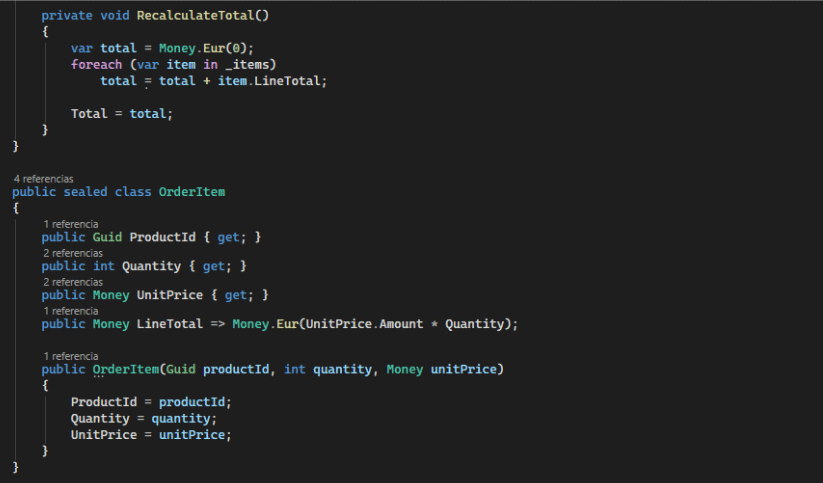This screenshot has width=823, height=483.
Task: Open the '4 referencias' CodeLens above OrderItem class
Action: click(x=43, y=178)
